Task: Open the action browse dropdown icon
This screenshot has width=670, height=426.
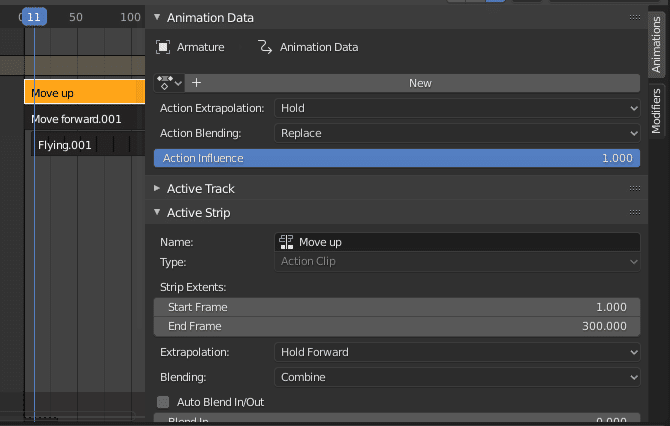Action: [170, 83]
